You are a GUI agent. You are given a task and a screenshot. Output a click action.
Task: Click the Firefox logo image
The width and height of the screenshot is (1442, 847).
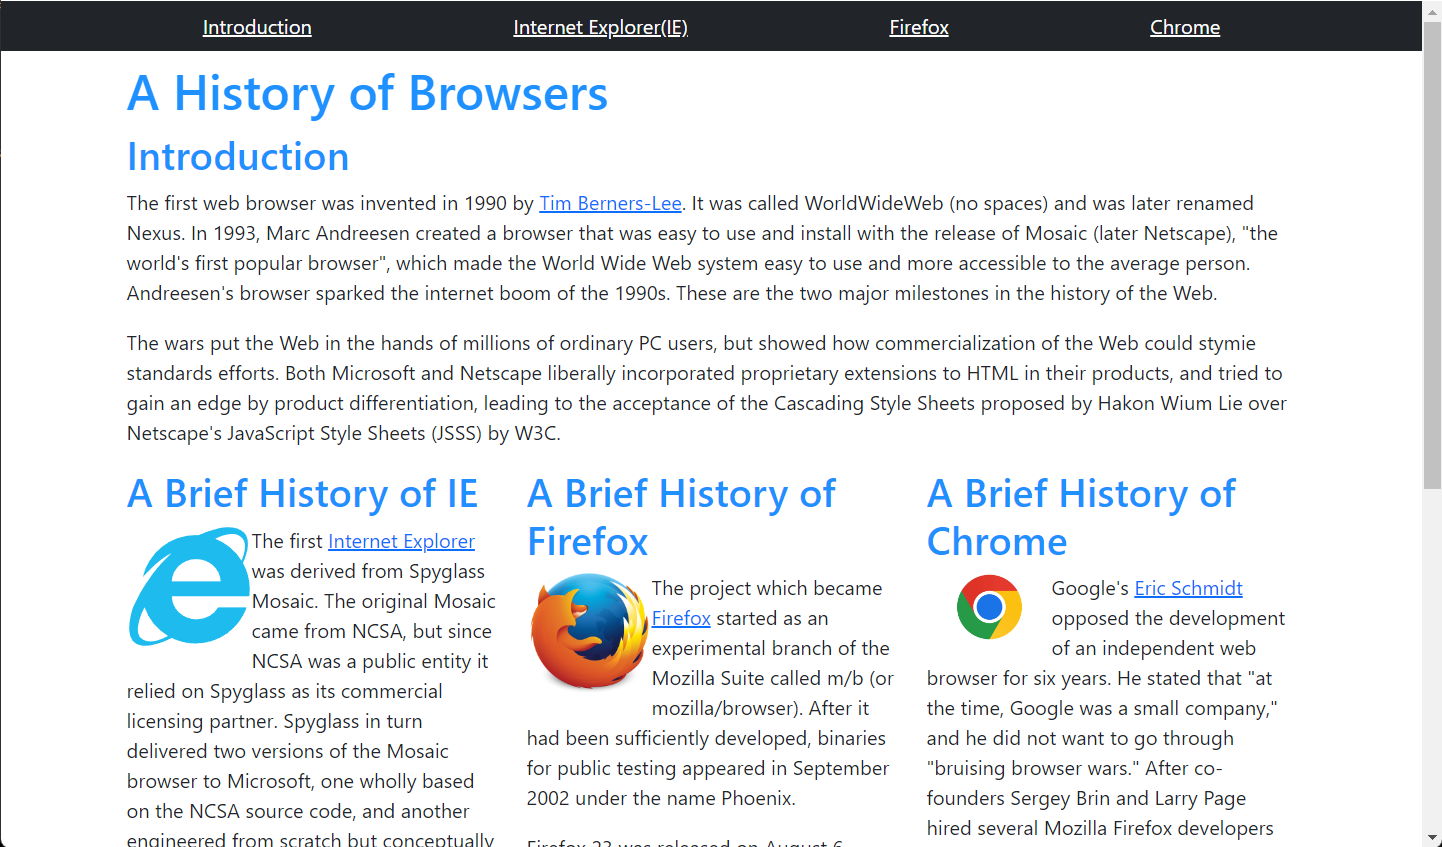click(x=588, y=631)
